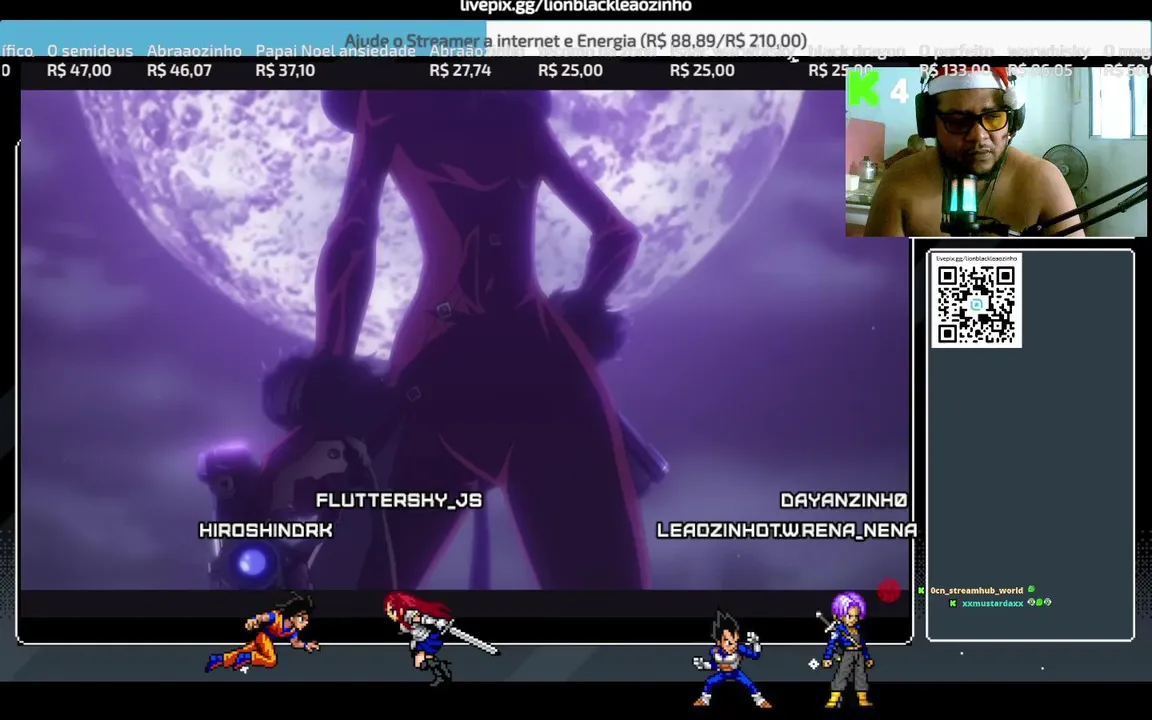
Task: Click the donation amount "R$ 37,10"
Action: coord(285,71)
